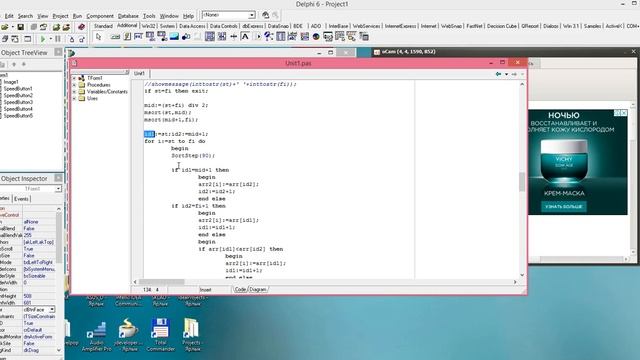This screenshot has height=360, width=640.
Task: Pick the ScrollBox component icon
Action: (210, 37)
